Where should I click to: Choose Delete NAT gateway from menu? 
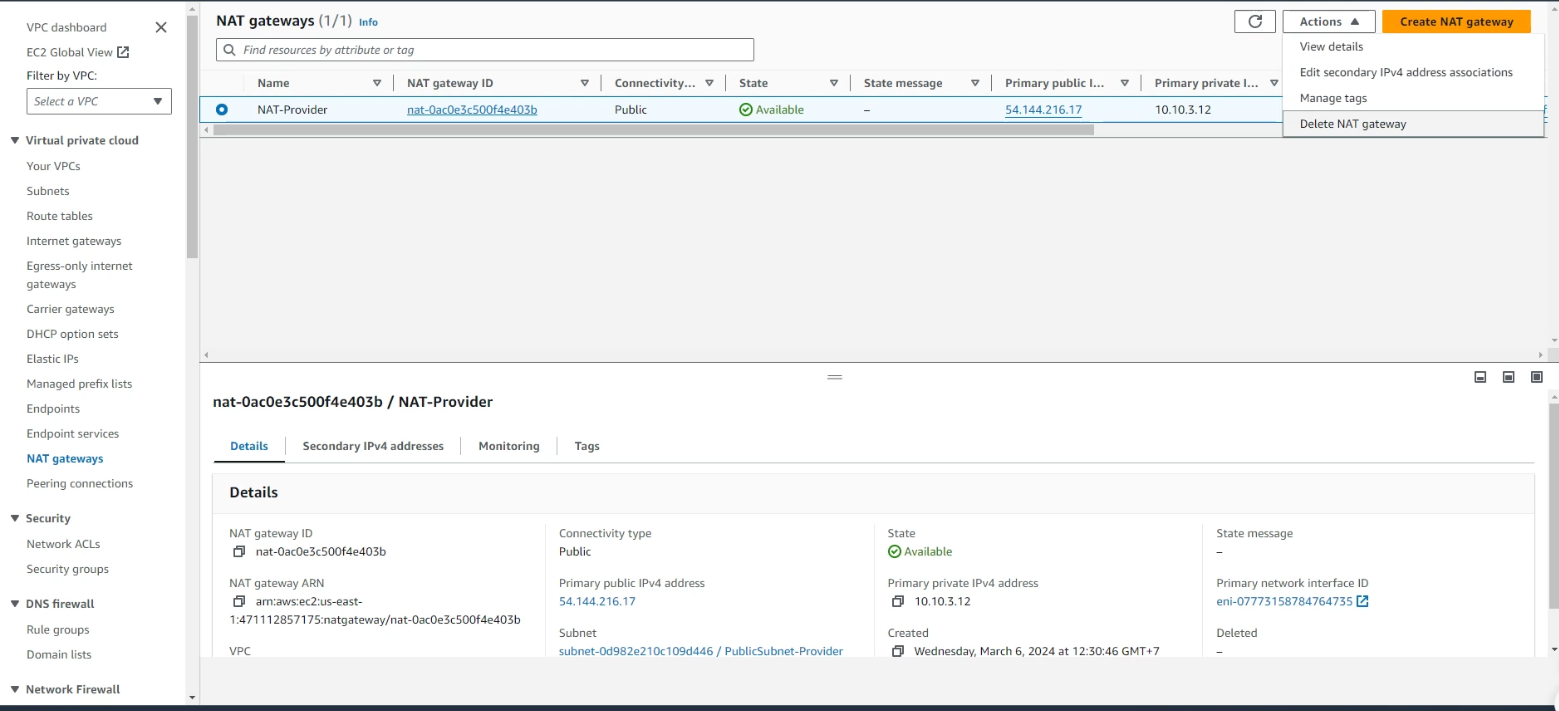pyautogui.click(x=1352, y=124)
